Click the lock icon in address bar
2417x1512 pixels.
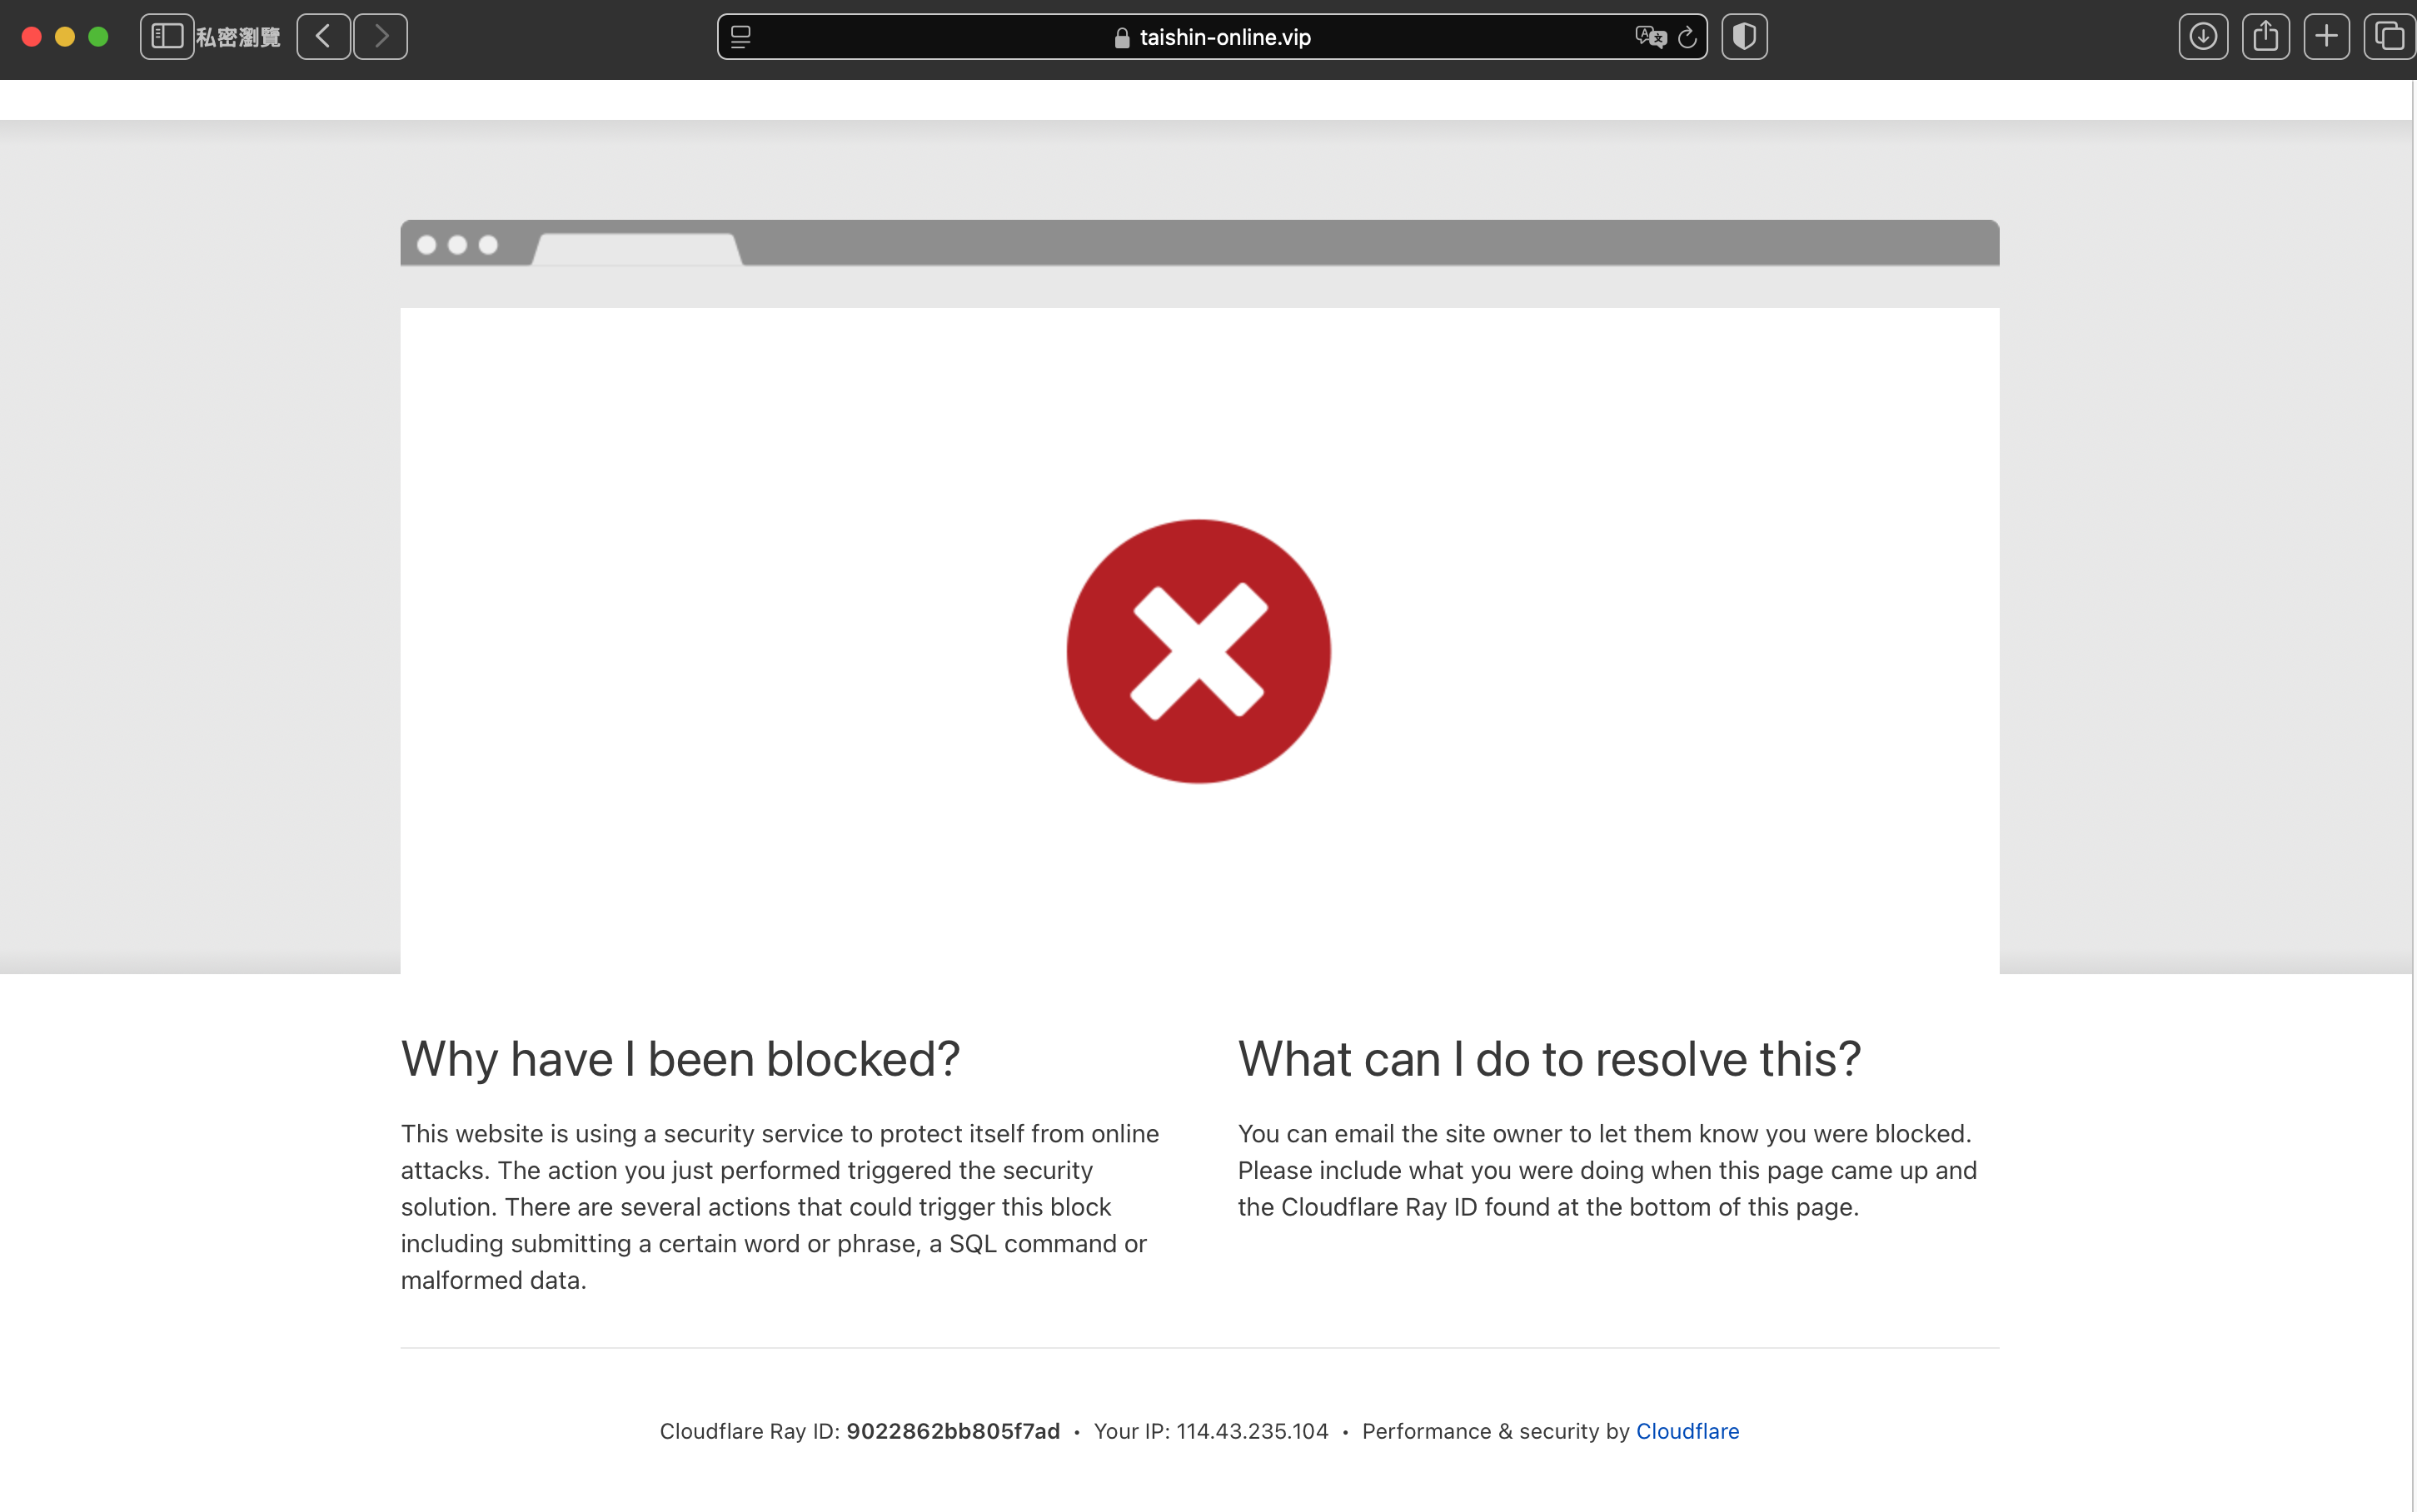(x=1122, y=38)
